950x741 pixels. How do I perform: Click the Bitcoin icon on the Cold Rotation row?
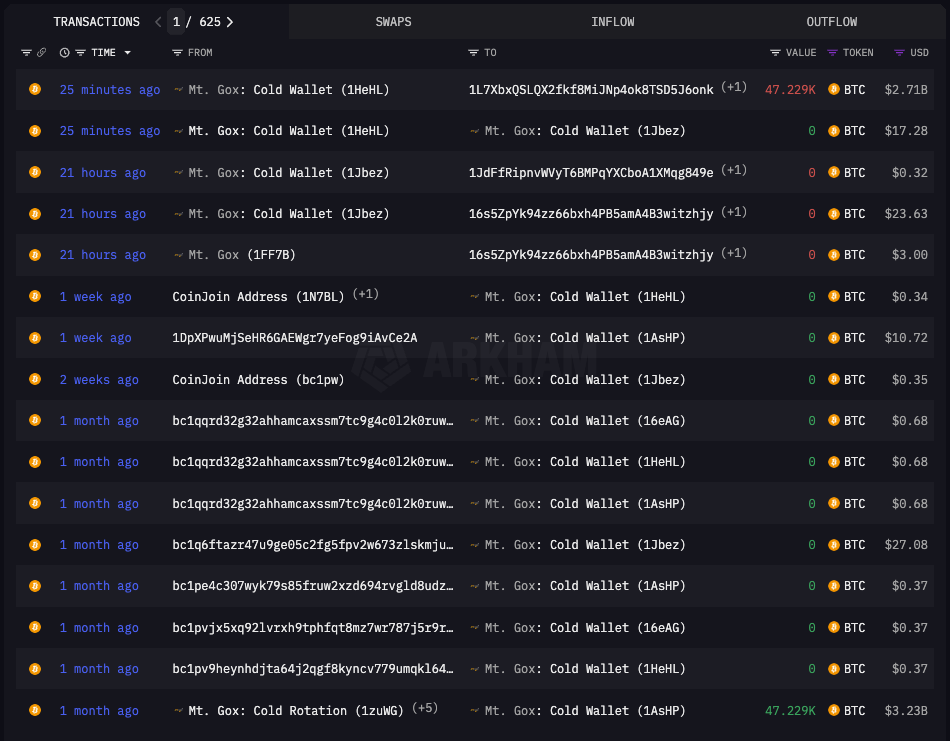point(34,711)
